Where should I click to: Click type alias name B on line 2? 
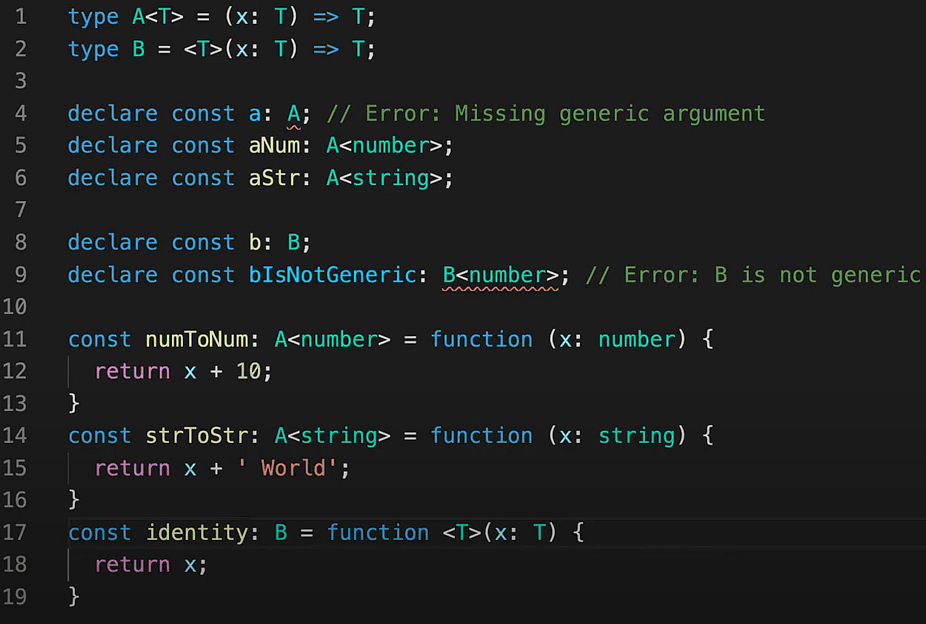point(139,49)
